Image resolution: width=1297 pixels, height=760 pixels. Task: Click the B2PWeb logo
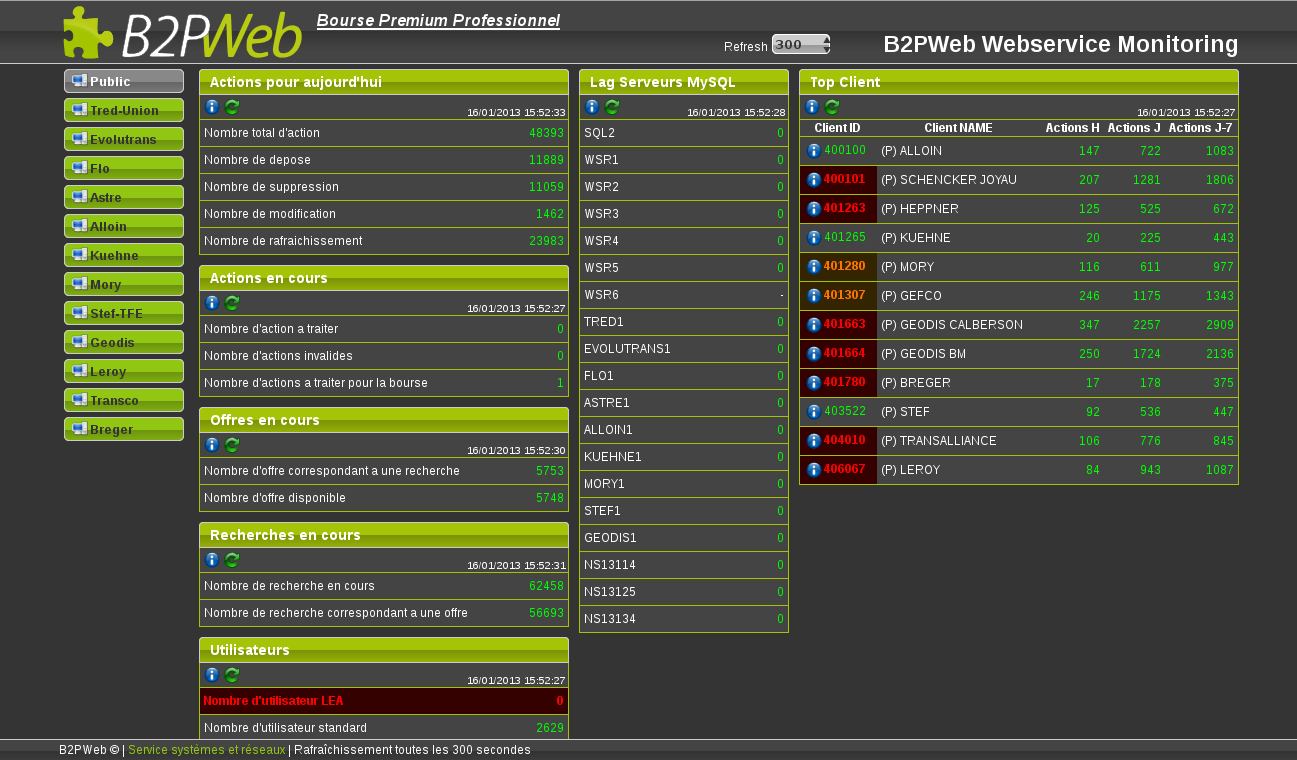pyautogui.click(x=183, y=34)
